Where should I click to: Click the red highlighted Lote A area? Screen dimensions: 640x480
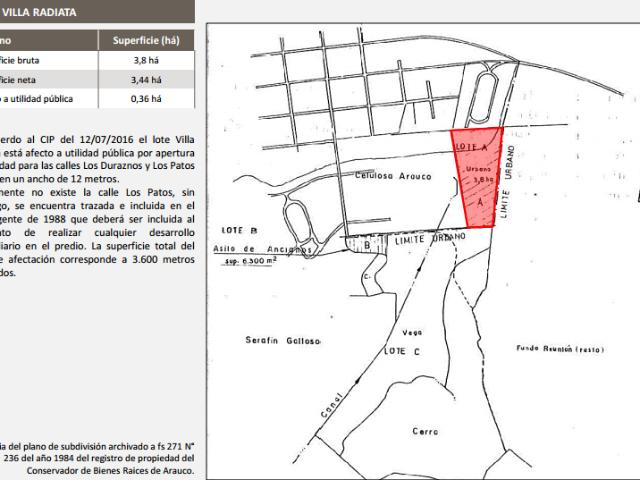click(477, 185)
